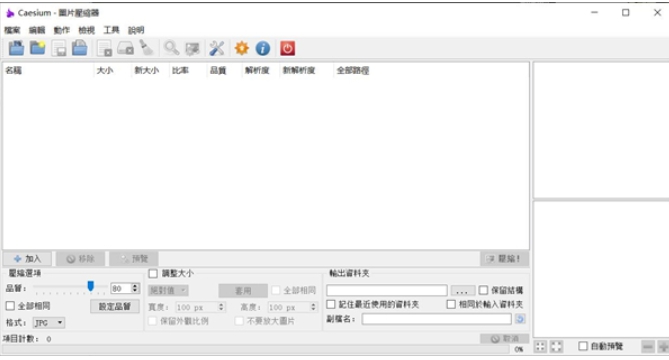The height and width of the screenshot is (360, 669).
Task: Click the red power Exit icon
Action: [x=288, y=48]
